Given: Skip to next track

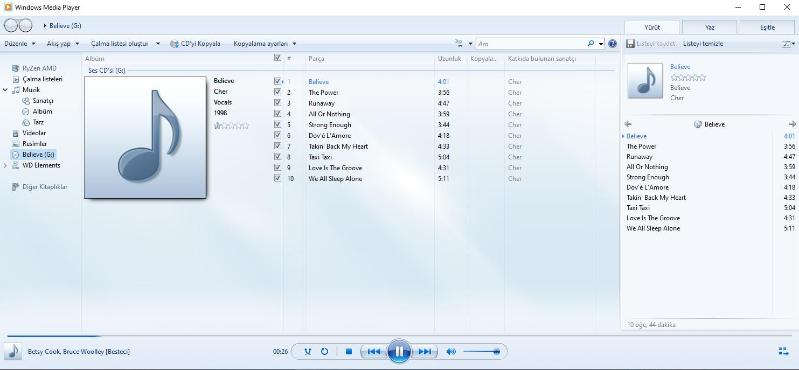Looking at the screenshot, I should tap(424, 352).
